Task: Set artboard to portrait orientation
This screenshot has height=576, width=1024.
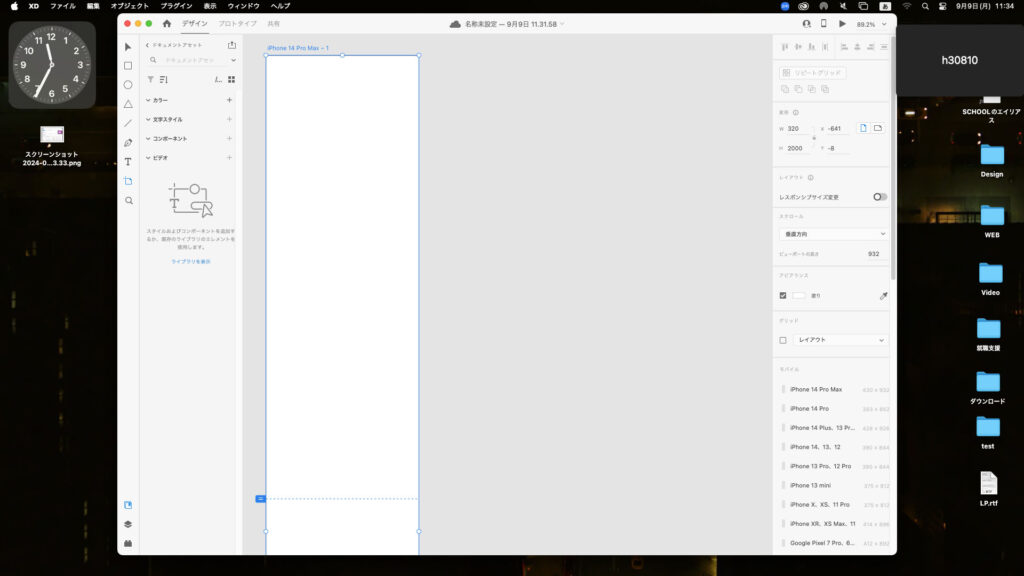Action: coord(863,129)
